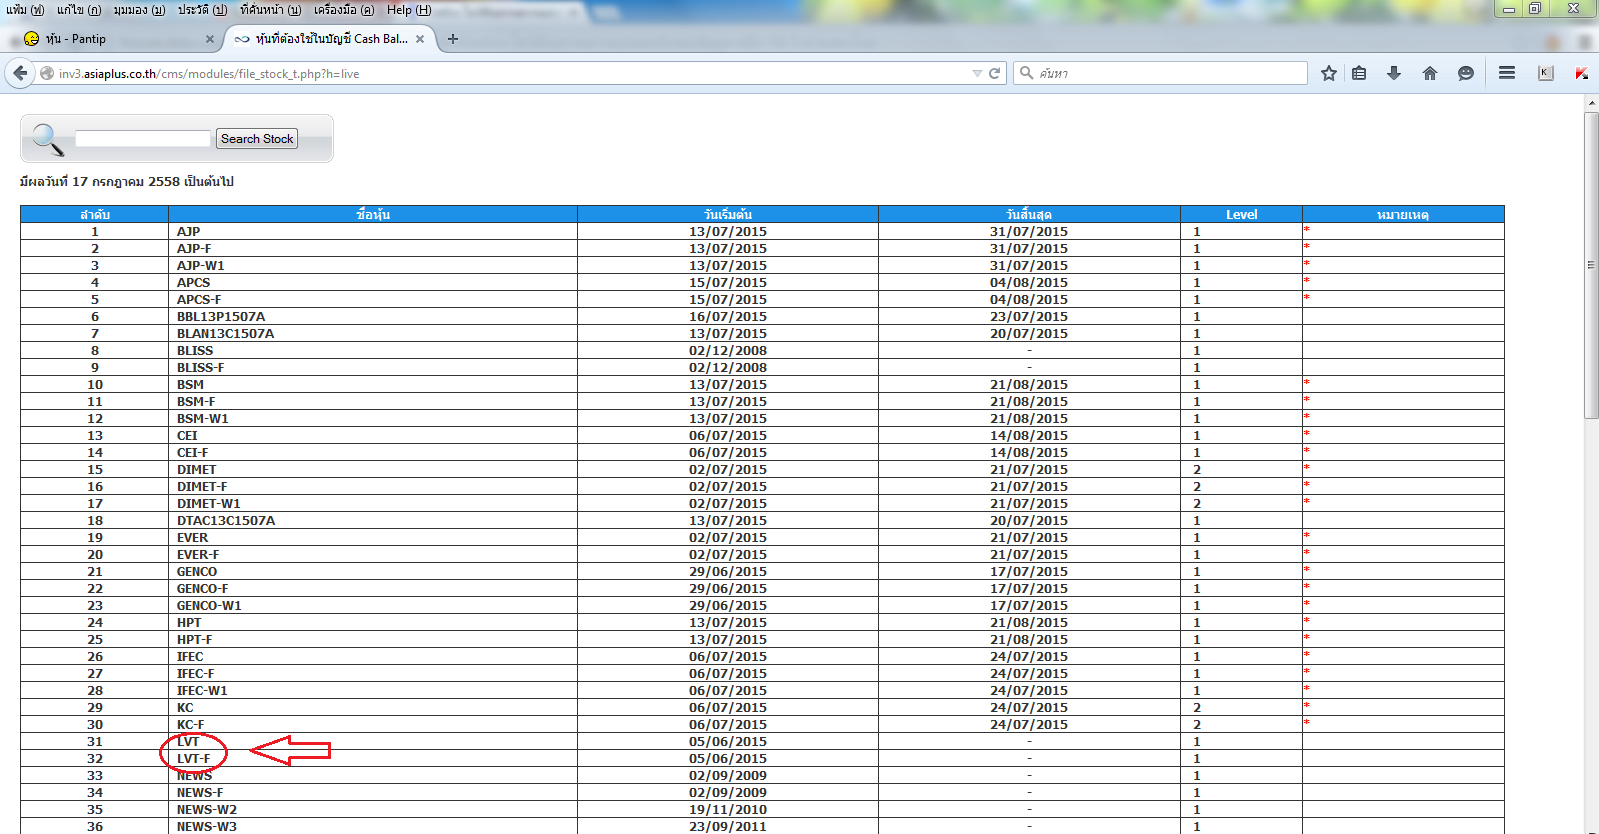Select stock name BLISS-F
Screen dimensions: 1599x834
[201, 368]
